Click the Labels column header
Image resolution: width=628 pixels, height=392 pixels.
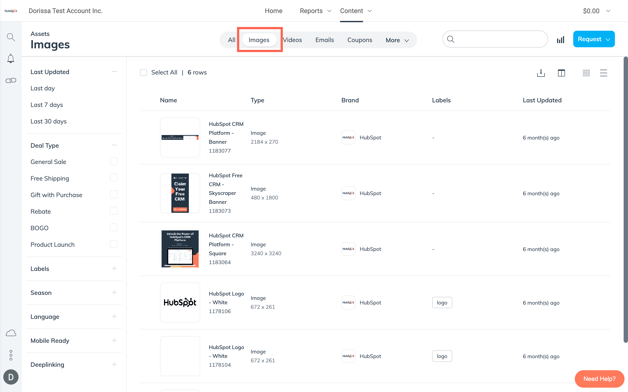(441, 100)
